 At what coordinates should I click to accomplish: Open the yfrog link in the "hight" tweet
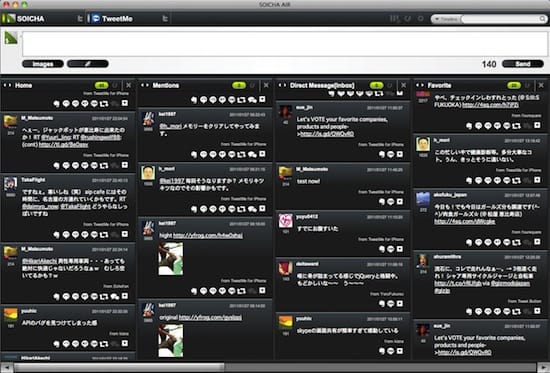pos(208,235)
